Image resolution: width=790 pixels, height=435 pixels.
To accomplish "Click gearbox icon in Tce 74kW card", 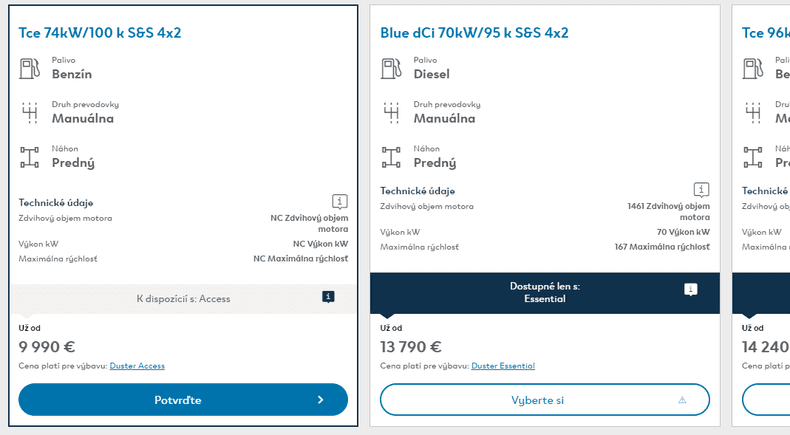I will pos(29,112).
